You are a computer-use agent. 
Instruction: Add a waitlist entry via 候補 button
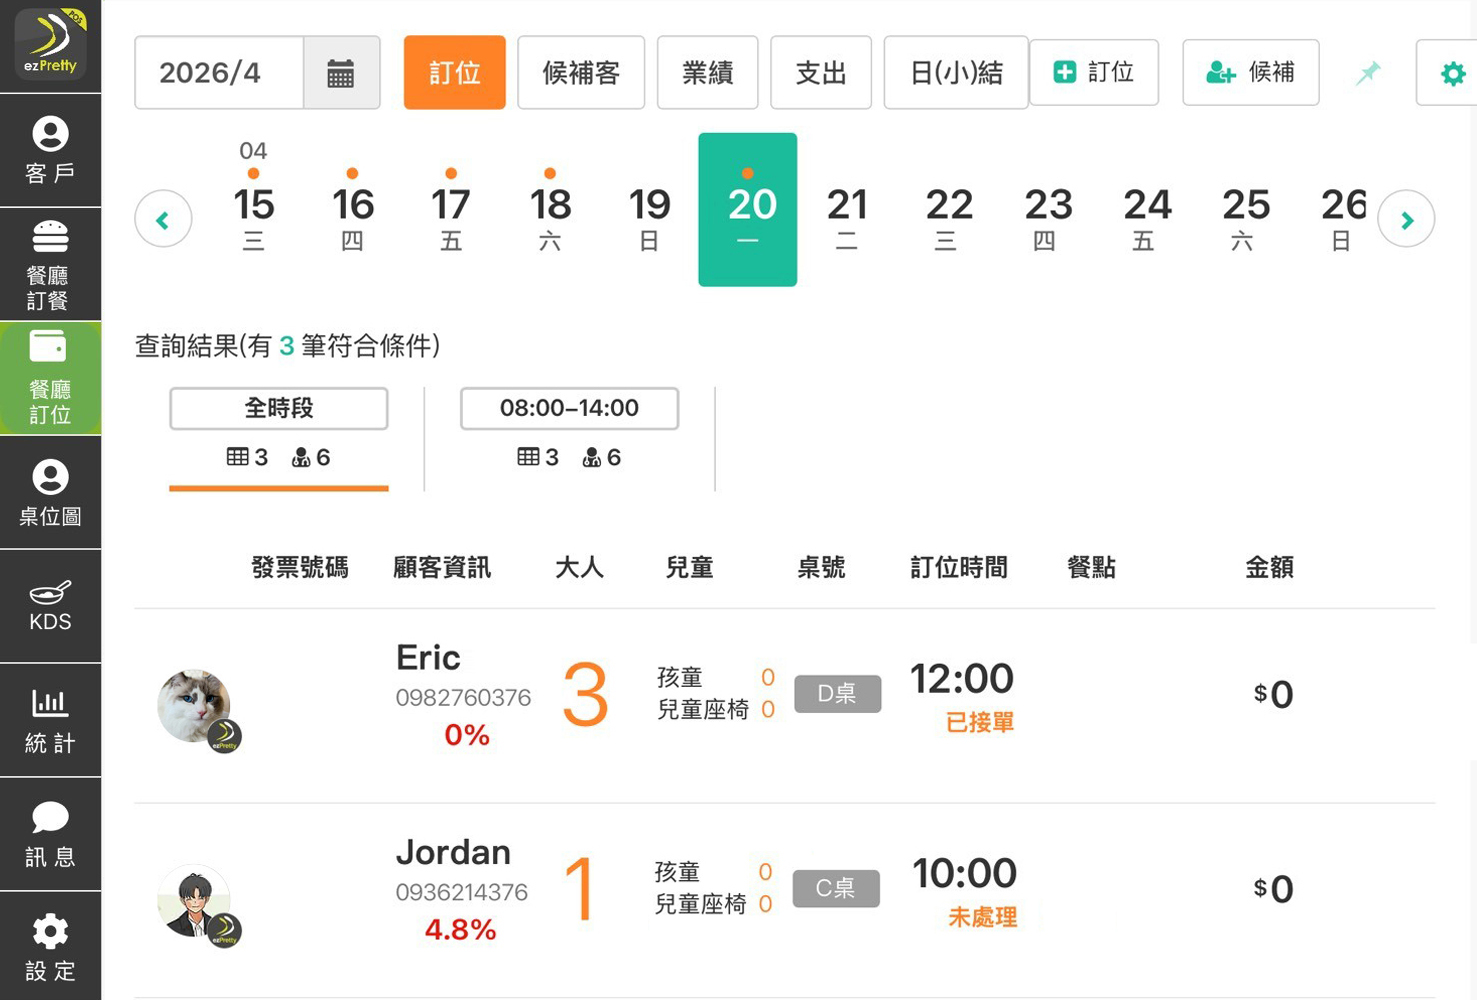1250,72
